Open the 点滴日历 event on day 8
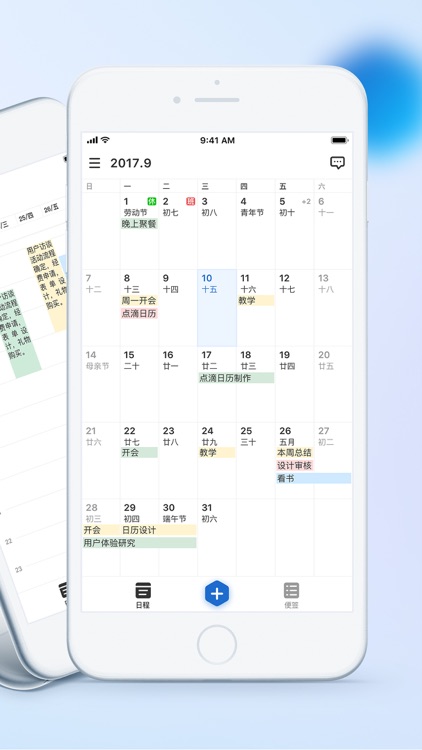This screenshot has height=750, width=422. coord(139,314)
